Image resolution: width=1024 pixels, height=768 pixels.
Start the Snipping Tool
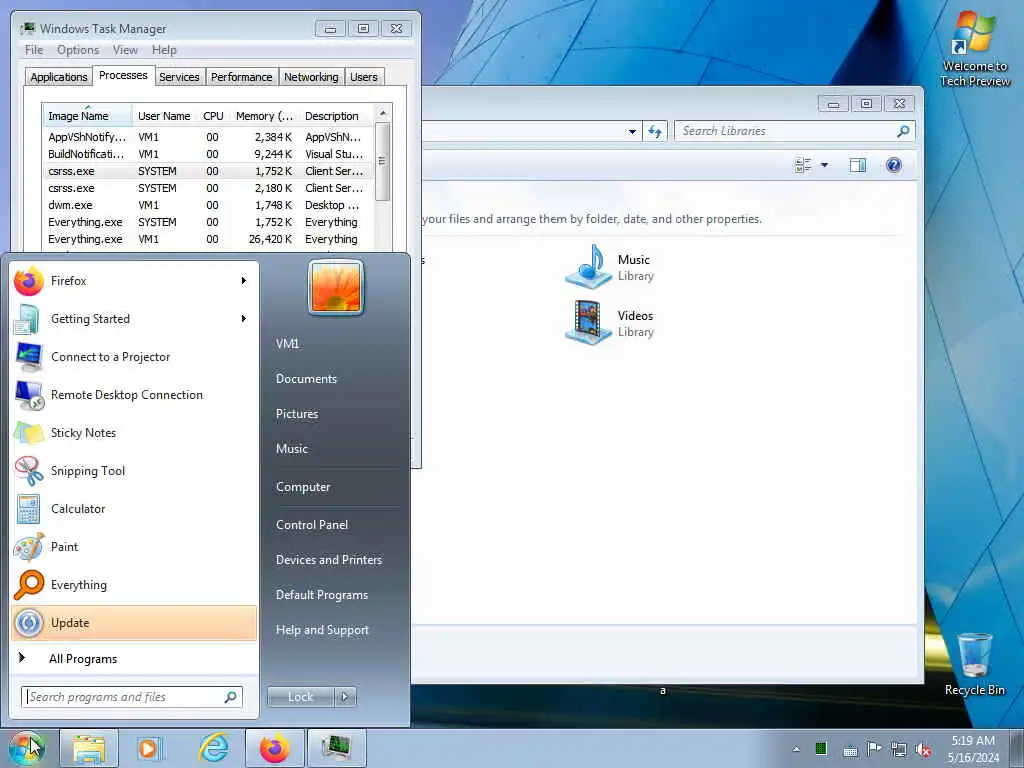(134, 471)
